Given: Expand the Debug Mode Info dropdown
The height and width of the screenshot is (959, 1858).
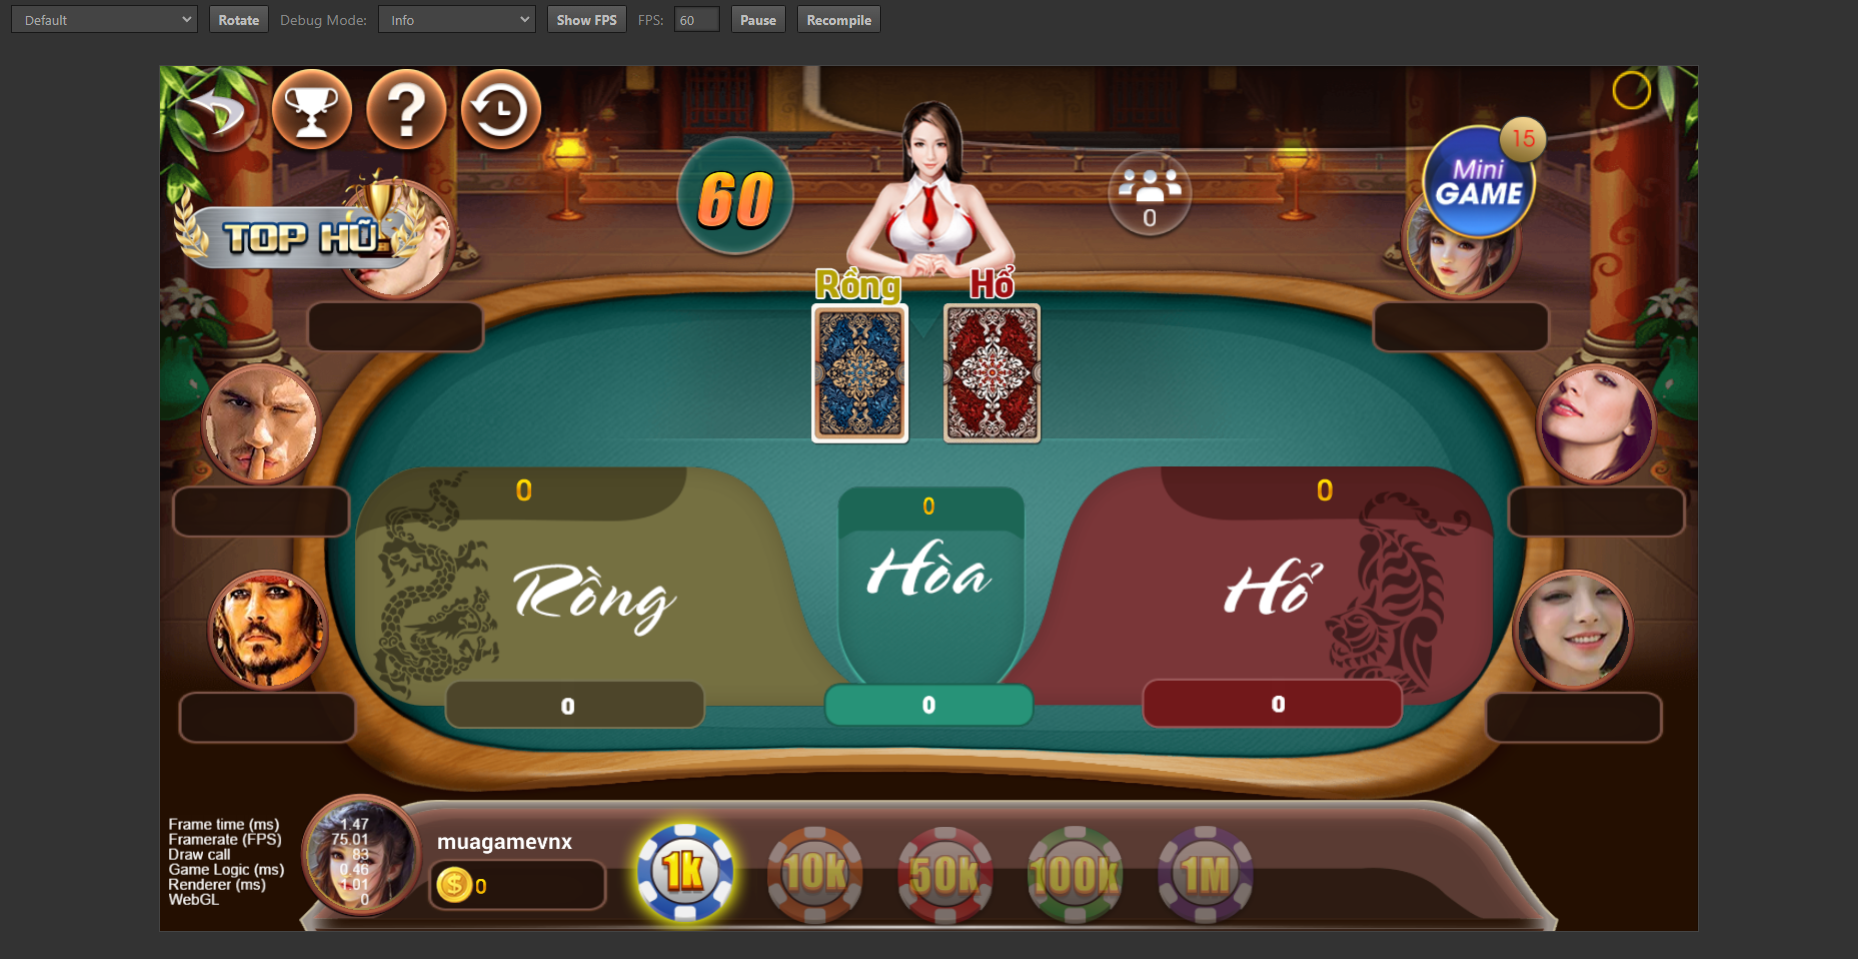Looking at the screenshot, I should (457, 20).
